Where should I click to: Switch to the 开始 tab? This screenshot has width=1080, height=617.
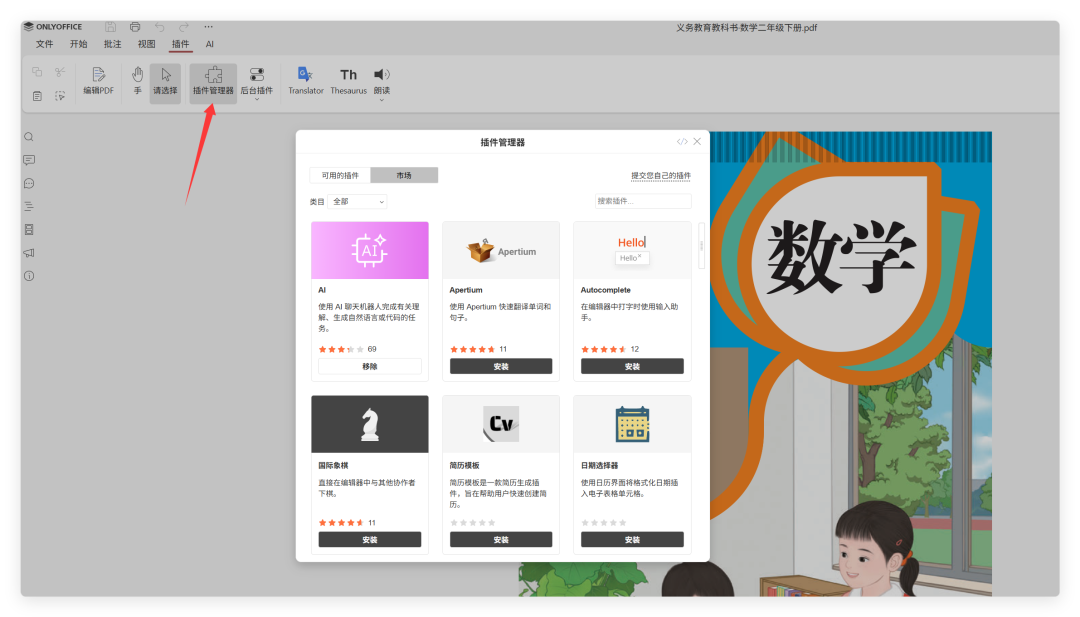click(x=79, y=44)
